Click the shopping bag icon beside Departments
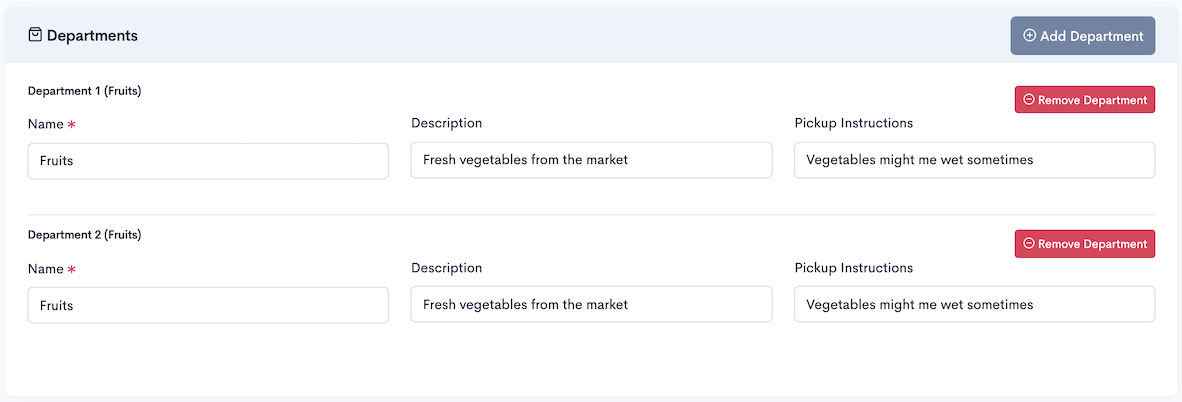 [x=35, y=35]
